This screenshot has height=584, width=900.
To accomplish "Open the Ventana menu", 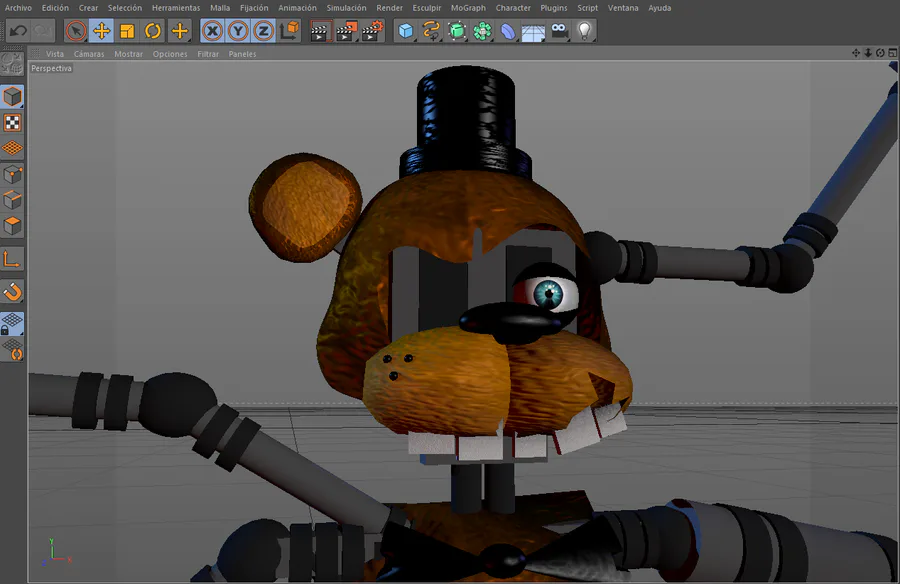I will coord(623,8).
